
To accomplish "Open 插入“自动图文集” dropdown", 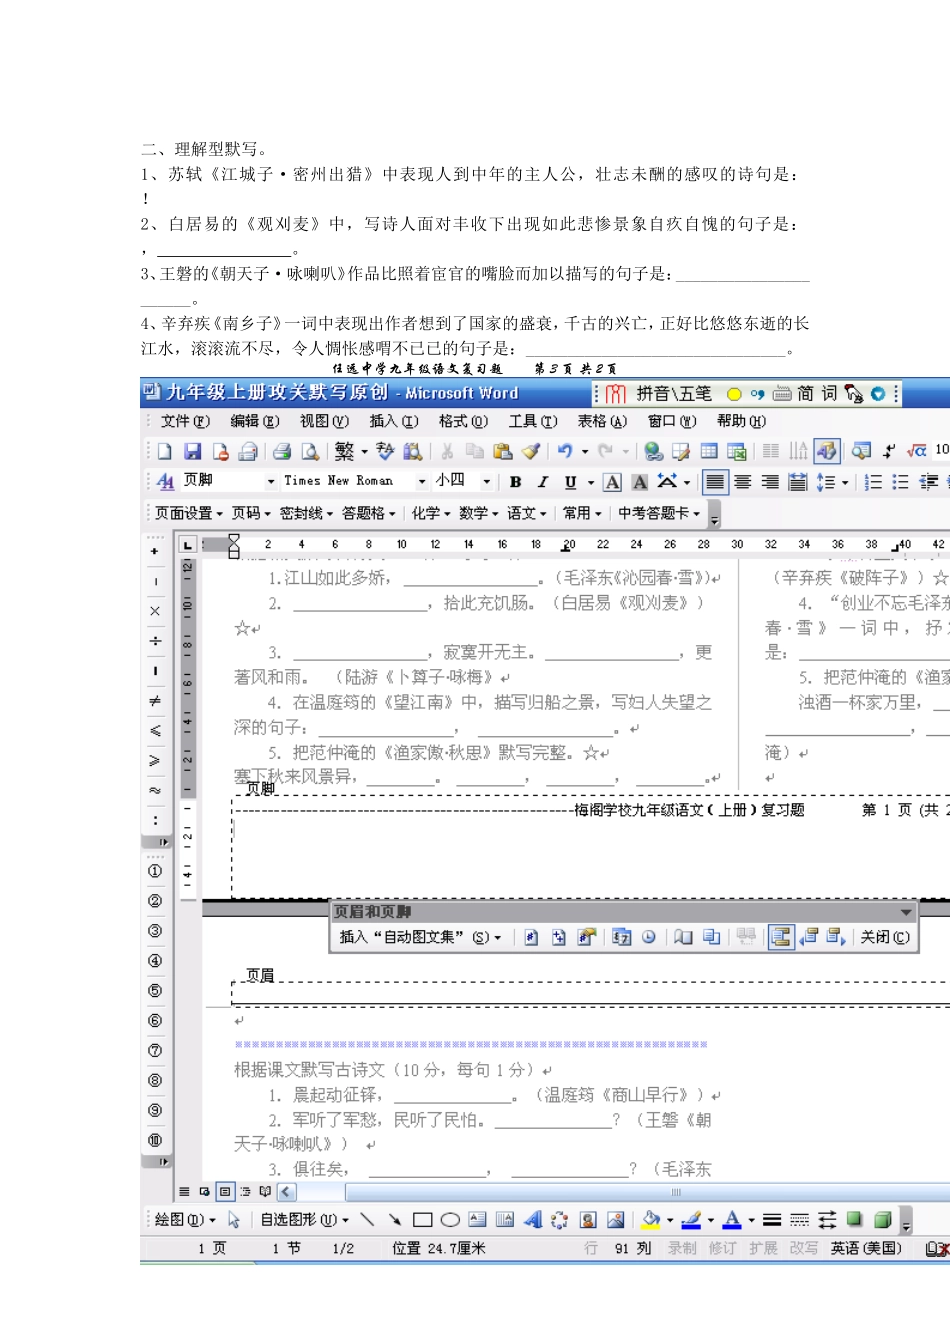I will click(x=420, y=937).
